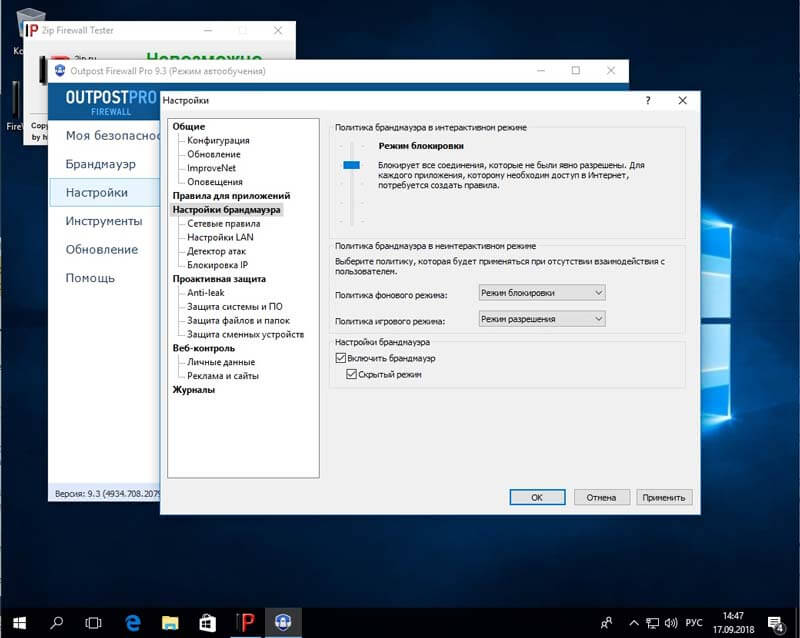Launch Microsoft Edge from the taskbar
Screen dimensions: 800x638
tap(134, 623)
